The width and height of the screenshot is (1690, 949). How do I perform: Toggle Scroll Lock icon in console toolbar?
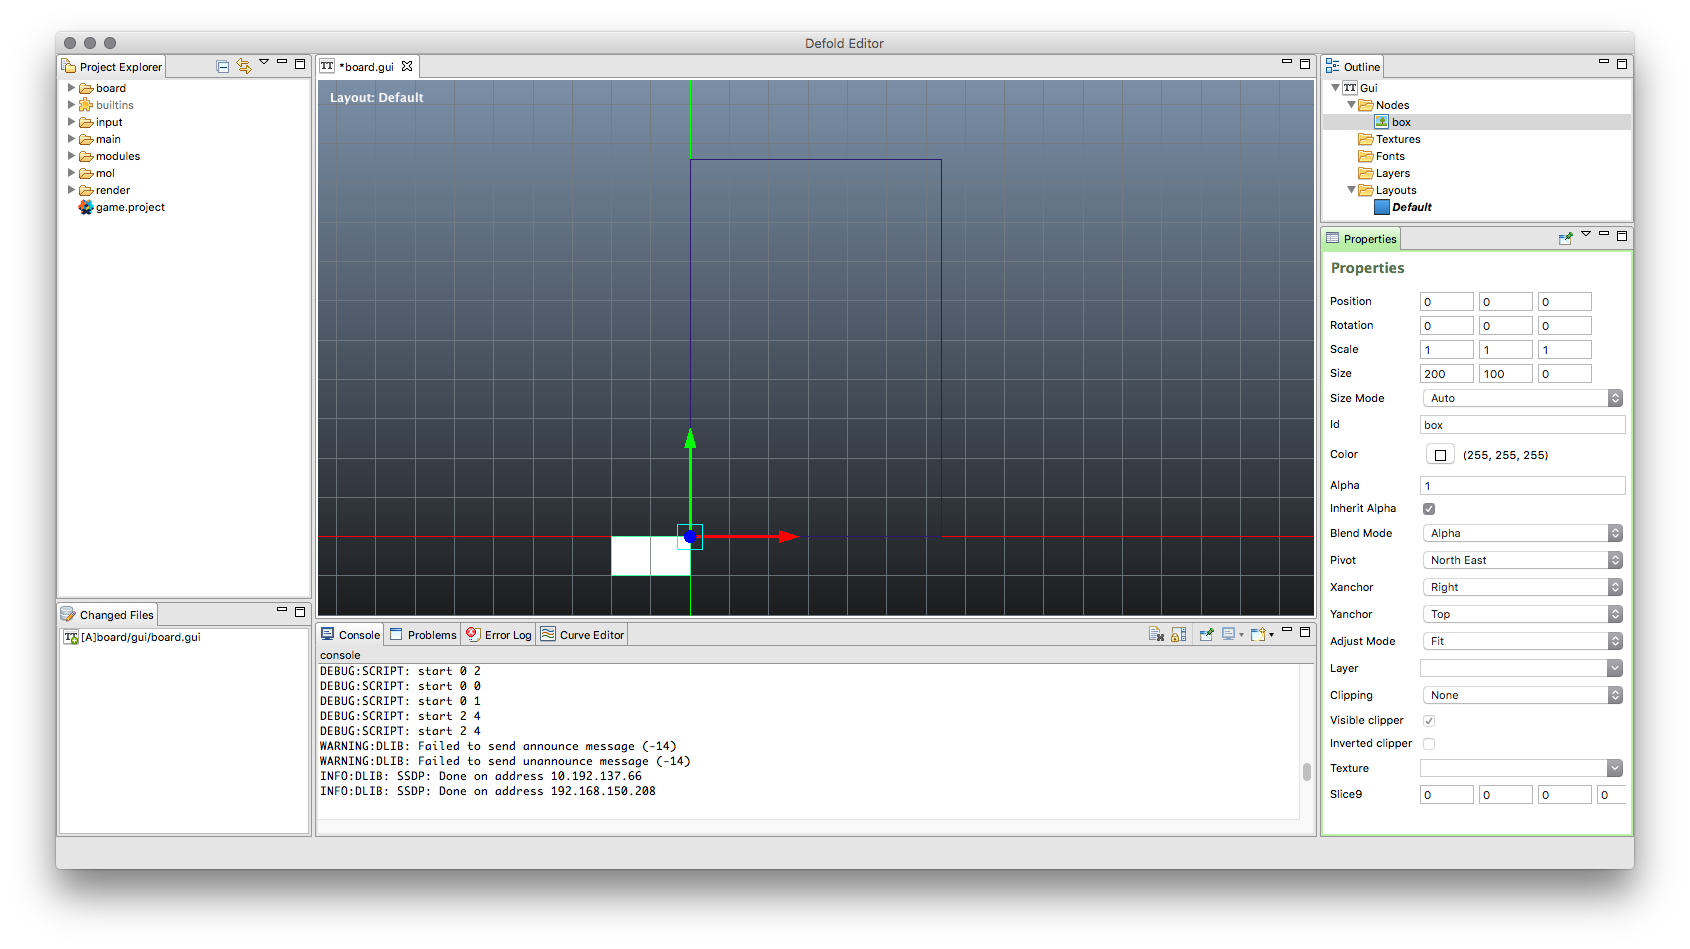pos(1179,634)
